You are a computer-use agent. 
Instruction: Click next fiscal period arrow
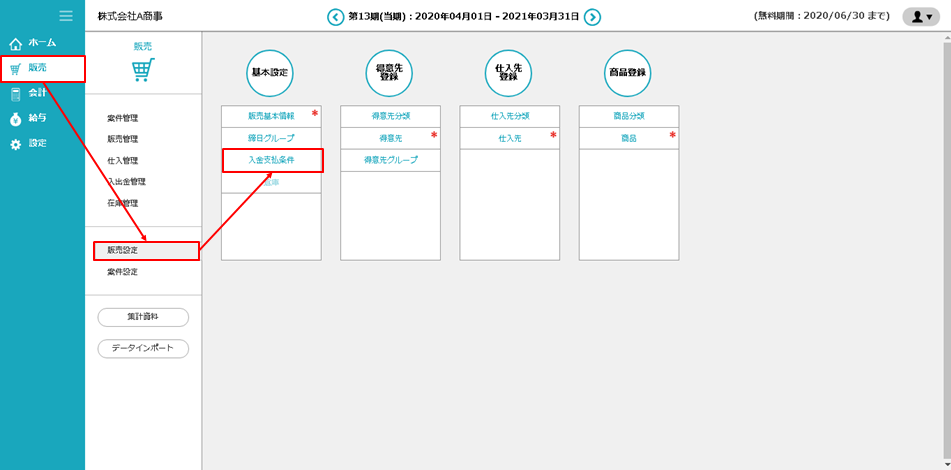tap(592, 16)
